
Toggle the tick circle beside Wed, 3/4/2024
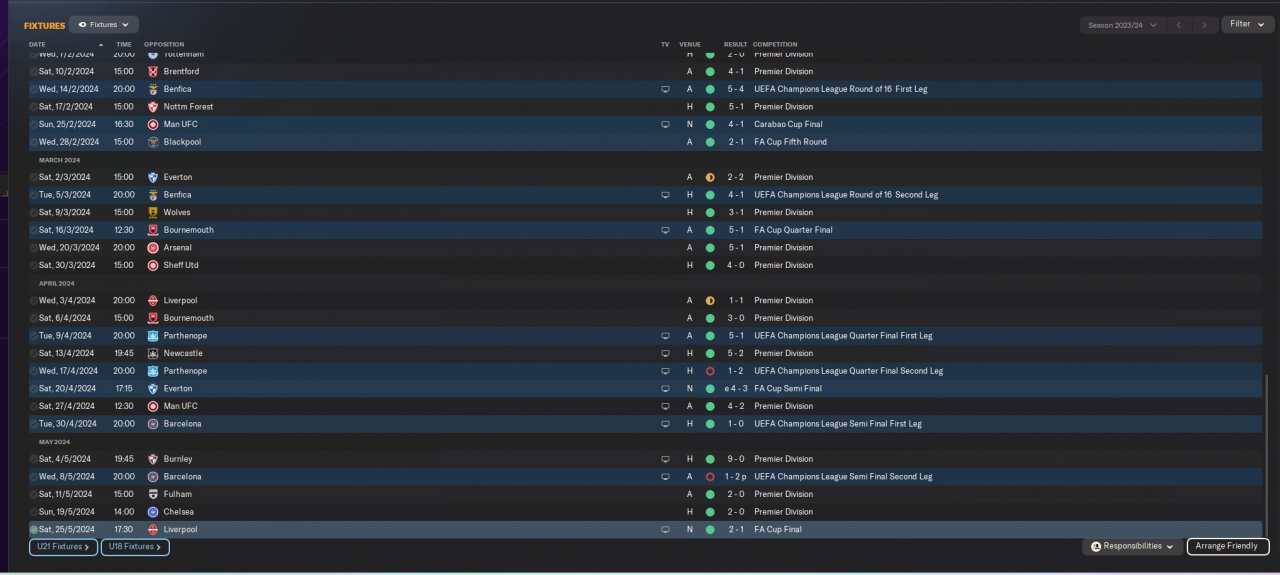34,300
